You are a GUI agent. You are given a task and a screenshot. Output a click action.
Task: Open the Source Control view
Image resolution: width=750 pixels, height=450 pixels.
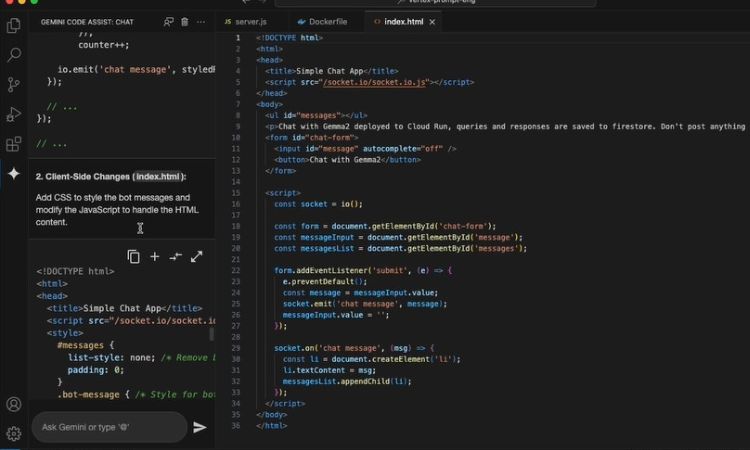[13, 85]
